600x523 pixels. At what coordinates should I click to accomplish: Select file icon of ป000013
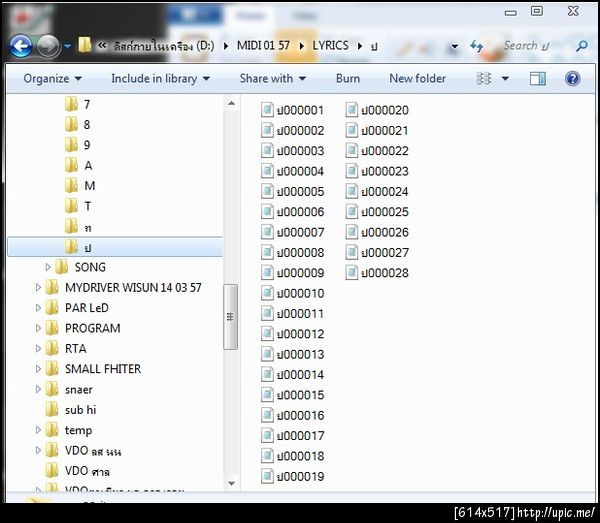(x=267, y=354)
